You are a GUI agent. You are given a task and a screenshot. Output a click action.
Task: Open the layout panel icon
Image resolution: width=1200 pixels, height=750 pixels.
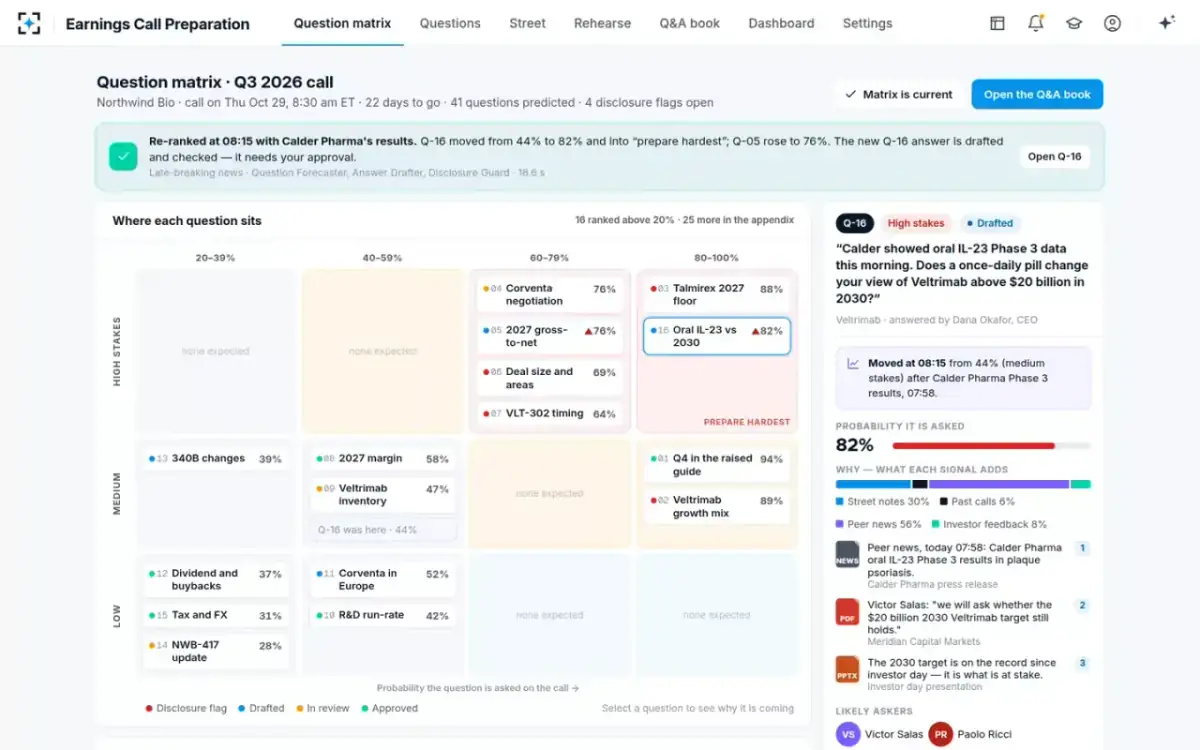[x=997, y=23]
